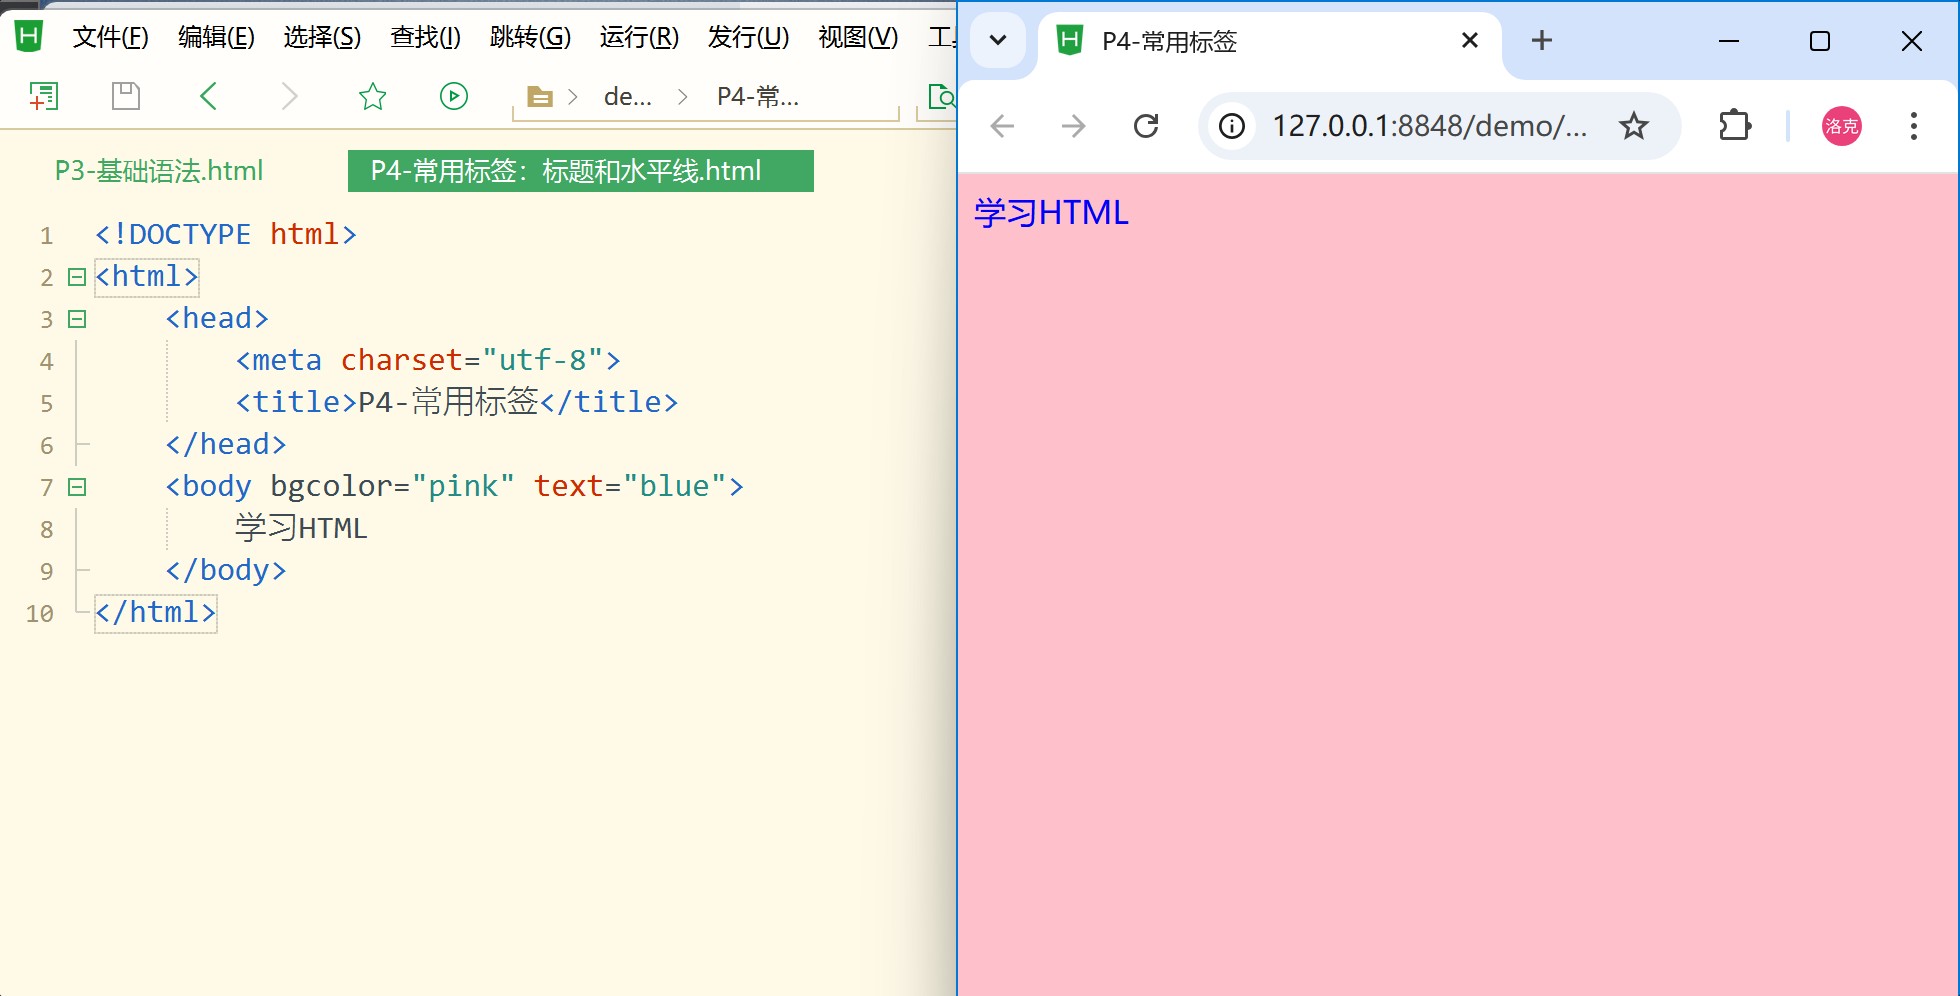Click the new file icon in HBuilderX toolbar
1960x996 pixels.
[x=43, y=96]
